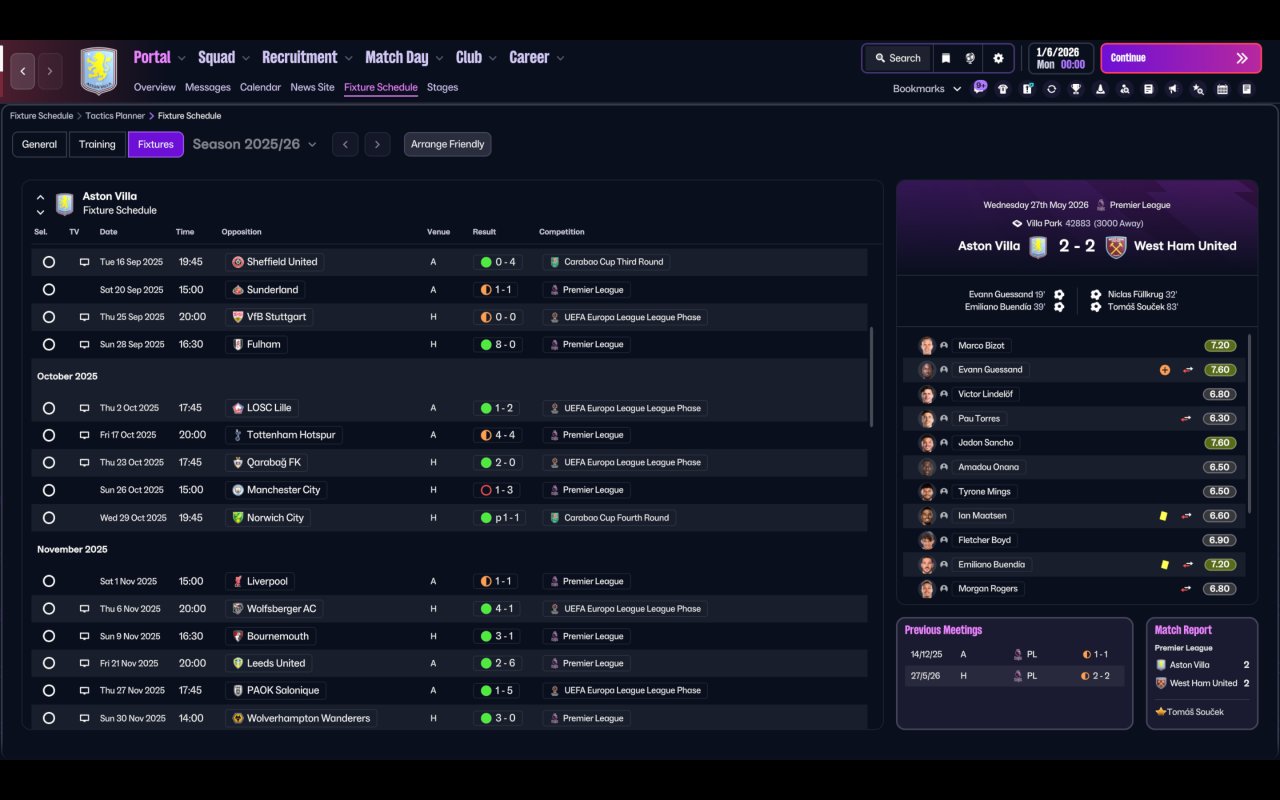Viewport: 1280px width, 800px height.
Task: Expand the Bookmarks chevron
Action: coord(957,89)
